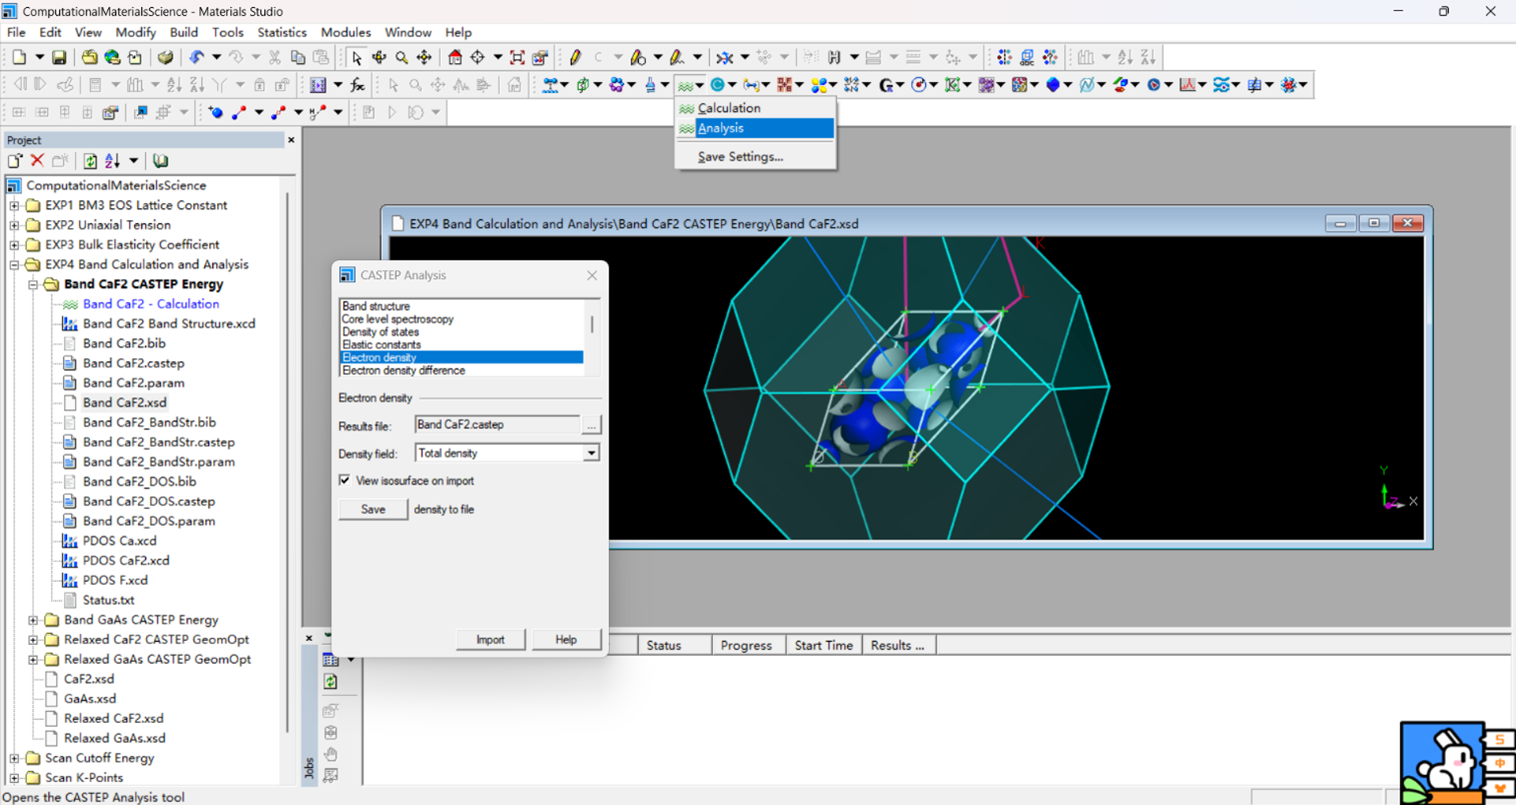Open the Build menu
This screenshot has height=805, width=1516.
coord(184,32)
